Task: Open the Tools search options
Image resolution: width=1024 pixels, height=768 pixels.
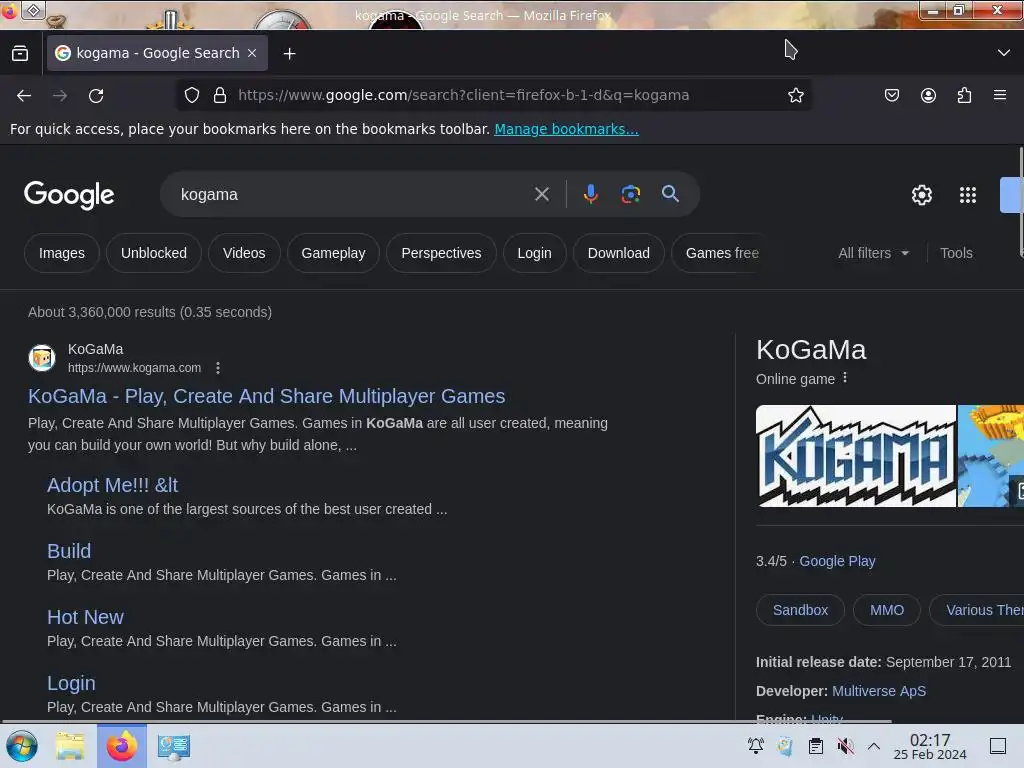Action: [956, 253]
